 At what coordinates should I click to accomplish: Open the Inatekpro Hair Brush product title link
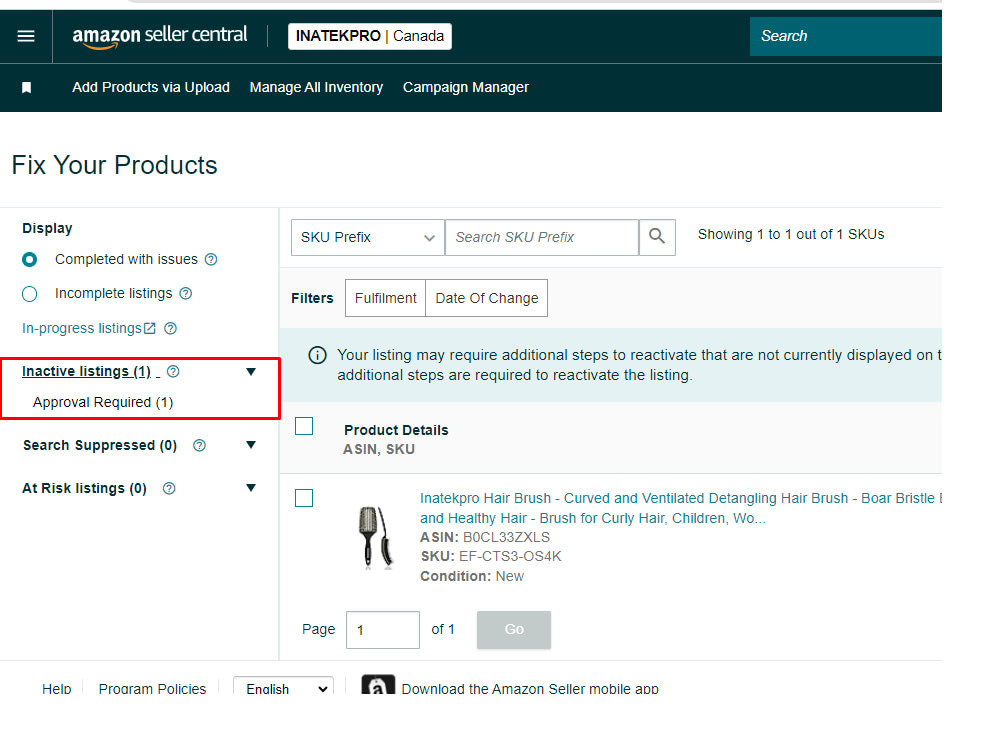coord(680,508)
